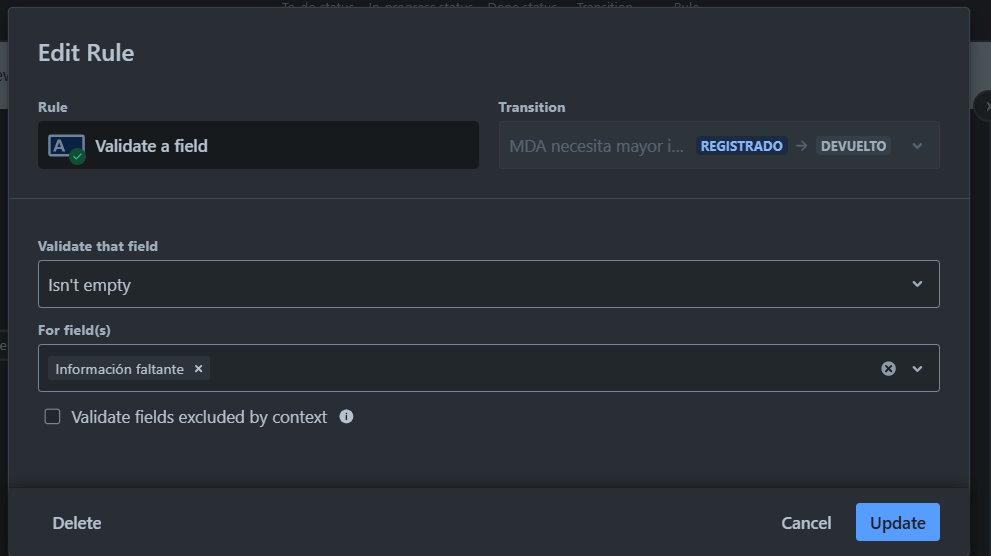Click inside the For field(s) input area
991x556 pixels.
(544, 368)
